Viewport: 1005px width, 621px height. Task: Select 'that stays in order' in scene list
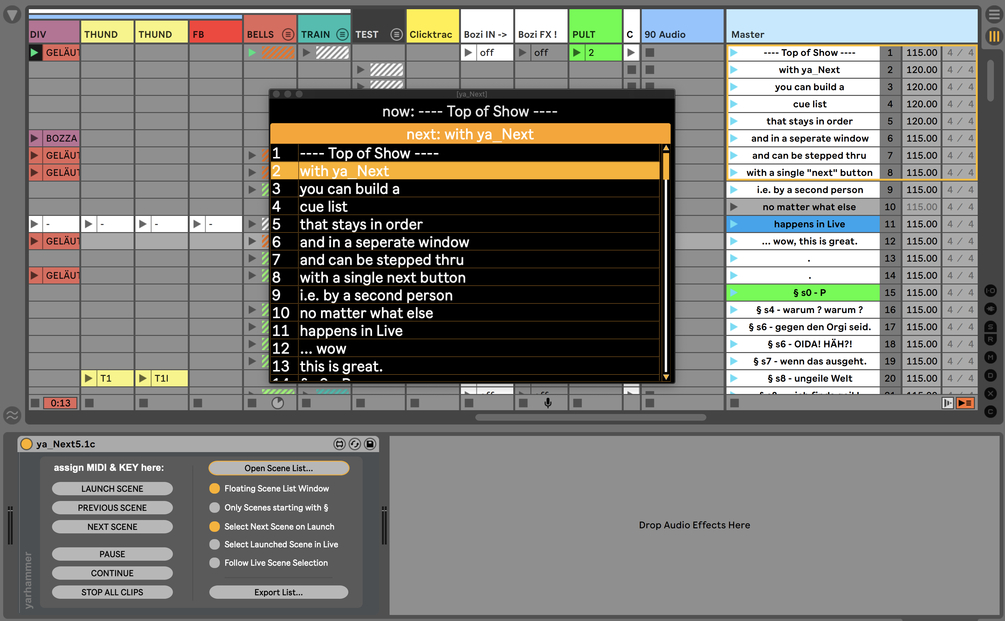pyautogui.click(x=361, y=224)
